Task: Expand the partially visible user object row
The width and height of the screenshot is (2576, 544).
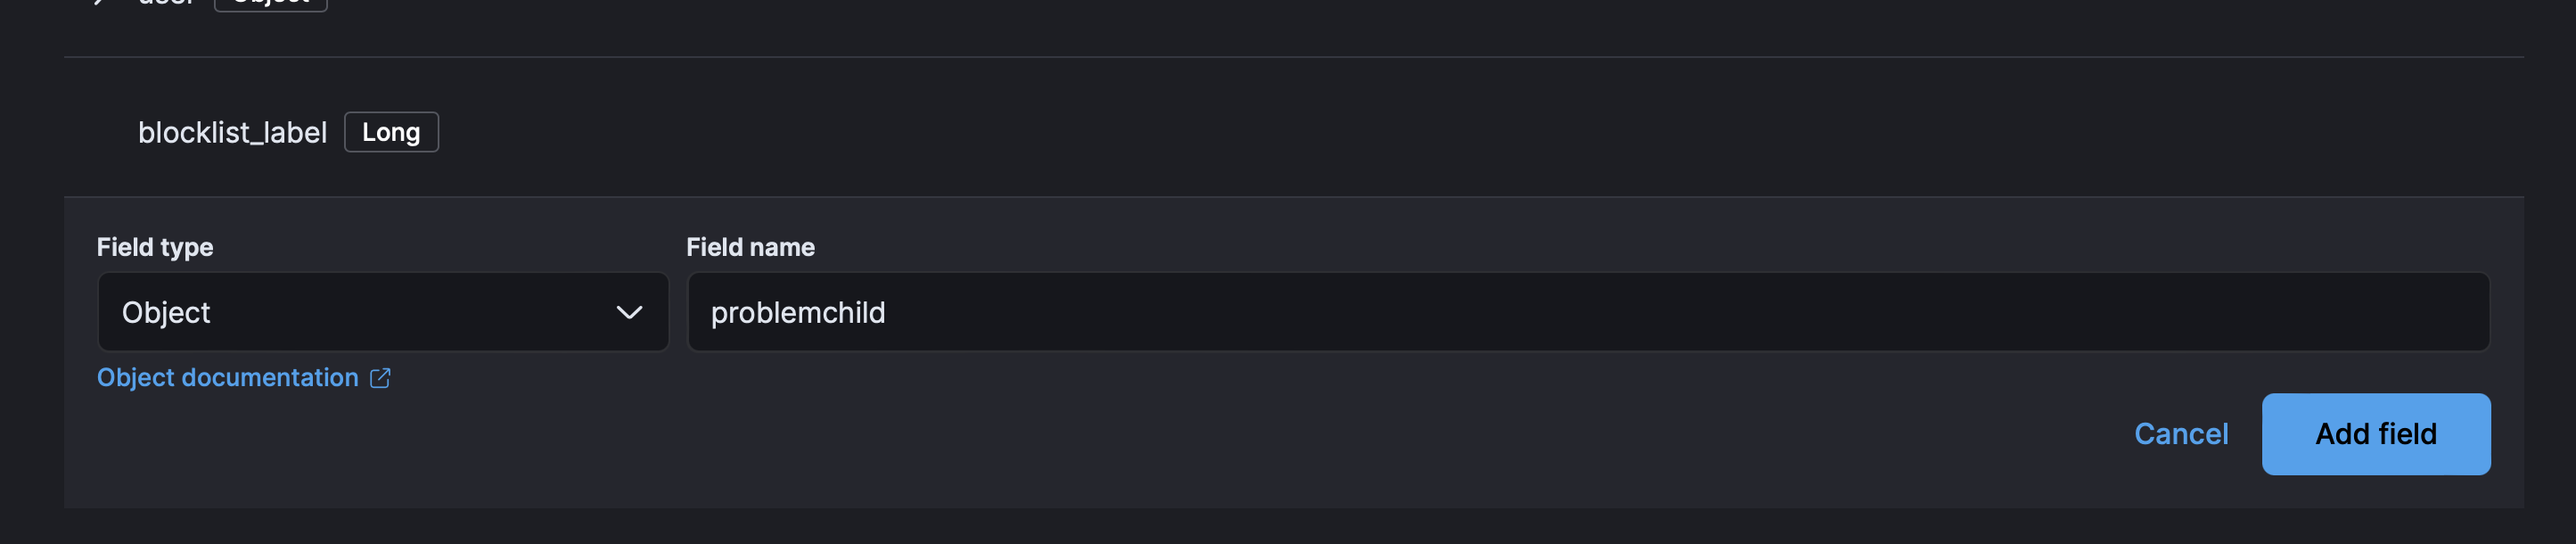Action: click(99, 2)
